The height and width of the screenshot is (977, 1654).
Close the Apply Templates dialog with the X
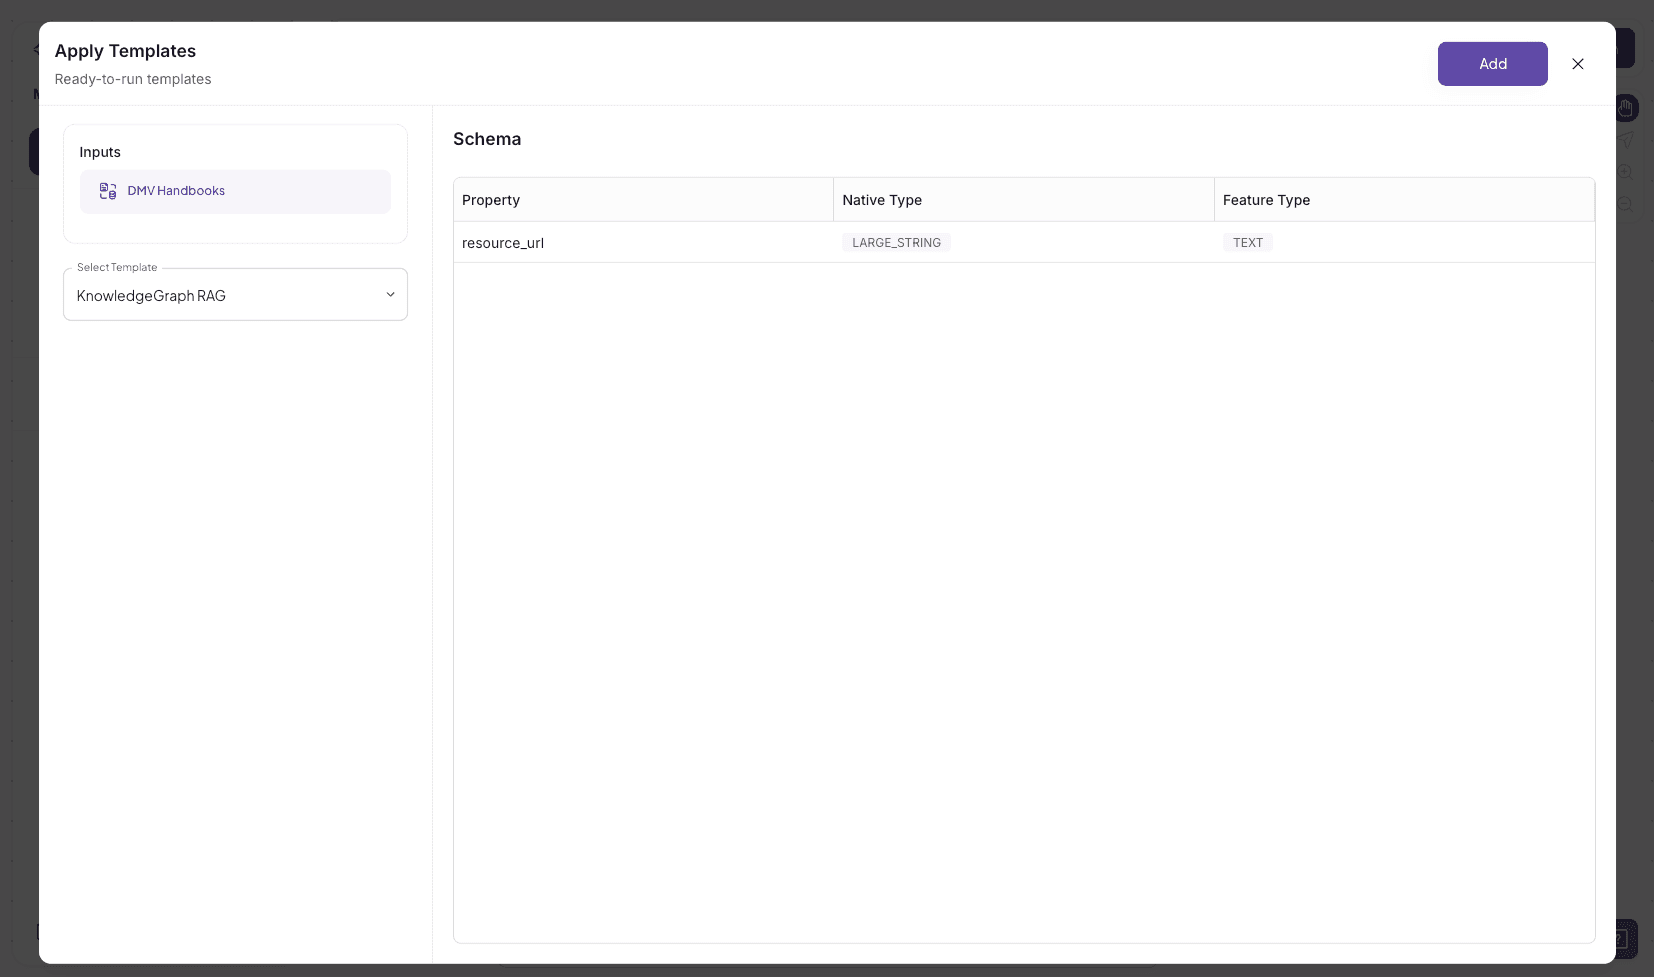click(x=1577, y=64)
